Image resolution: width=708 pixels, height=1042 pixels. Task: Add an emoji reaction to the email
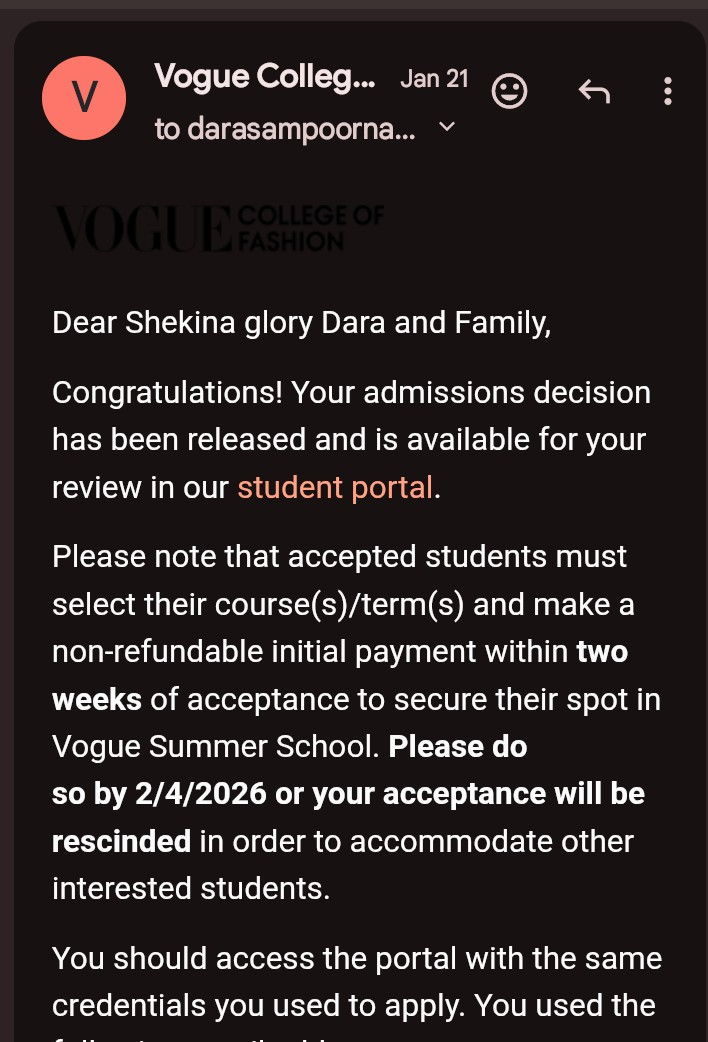pos(510,92)
